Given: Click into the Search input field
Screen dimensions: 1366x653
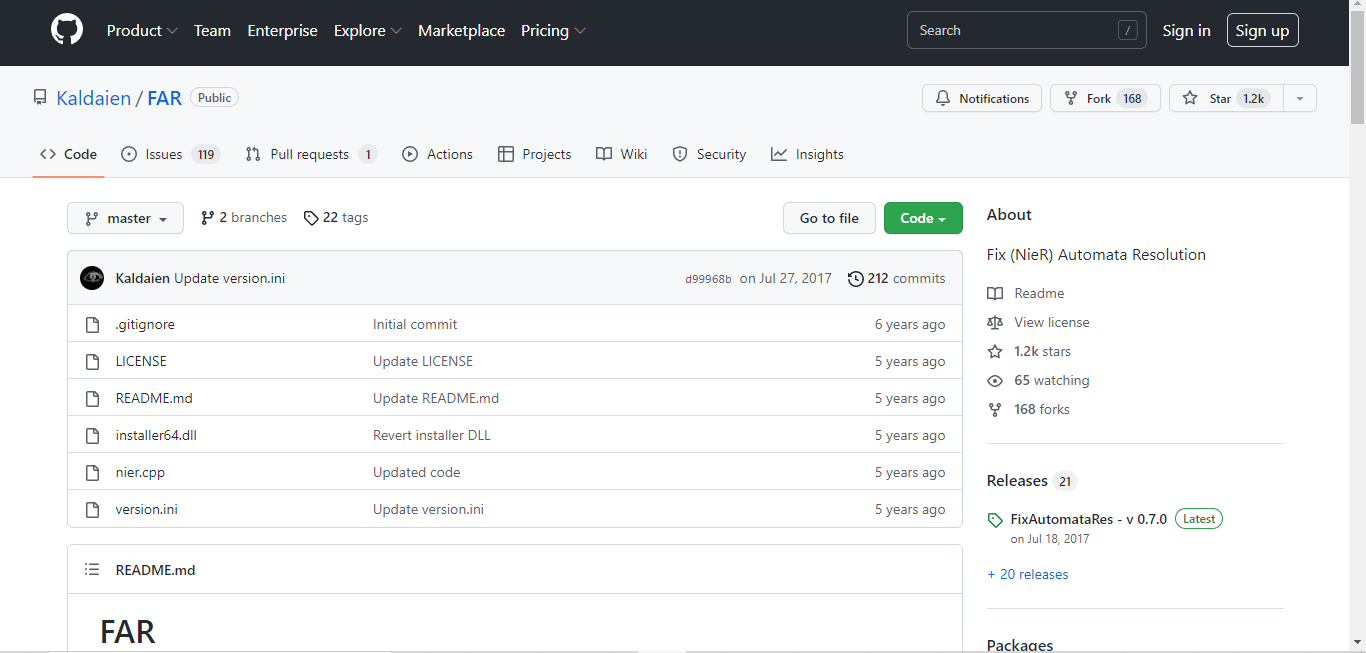Looking at the screenshot, I should pyautogui.click(x=1010, y=31).
